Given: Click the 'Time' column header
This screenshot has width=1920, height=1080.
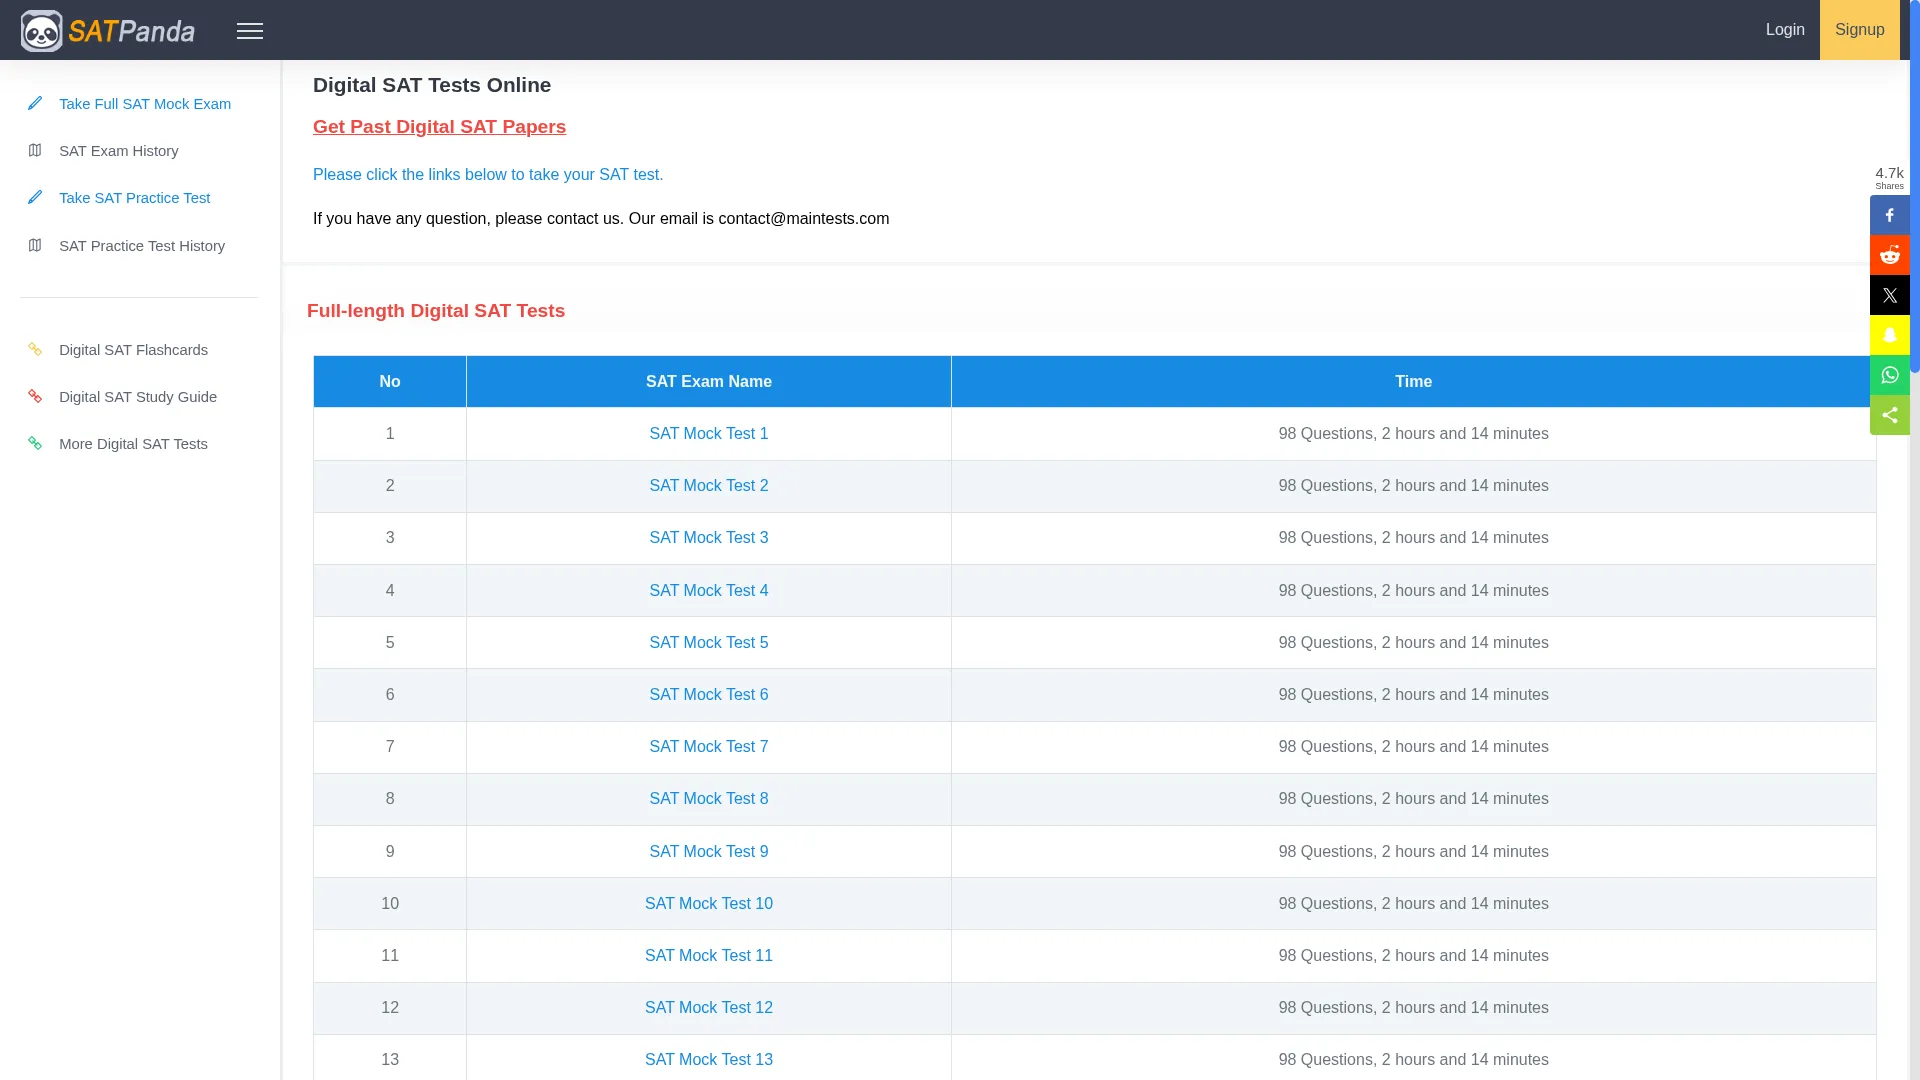Looking at the screenshot, I should pyautogui.click(x=1413, y=382).
